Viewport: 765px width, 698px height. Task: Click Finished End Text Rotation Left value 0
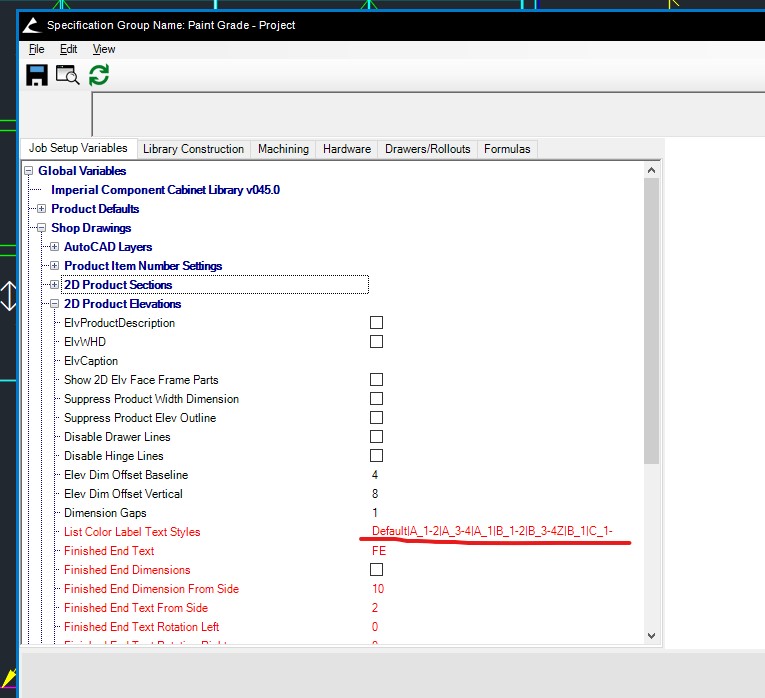click(375, 627)
